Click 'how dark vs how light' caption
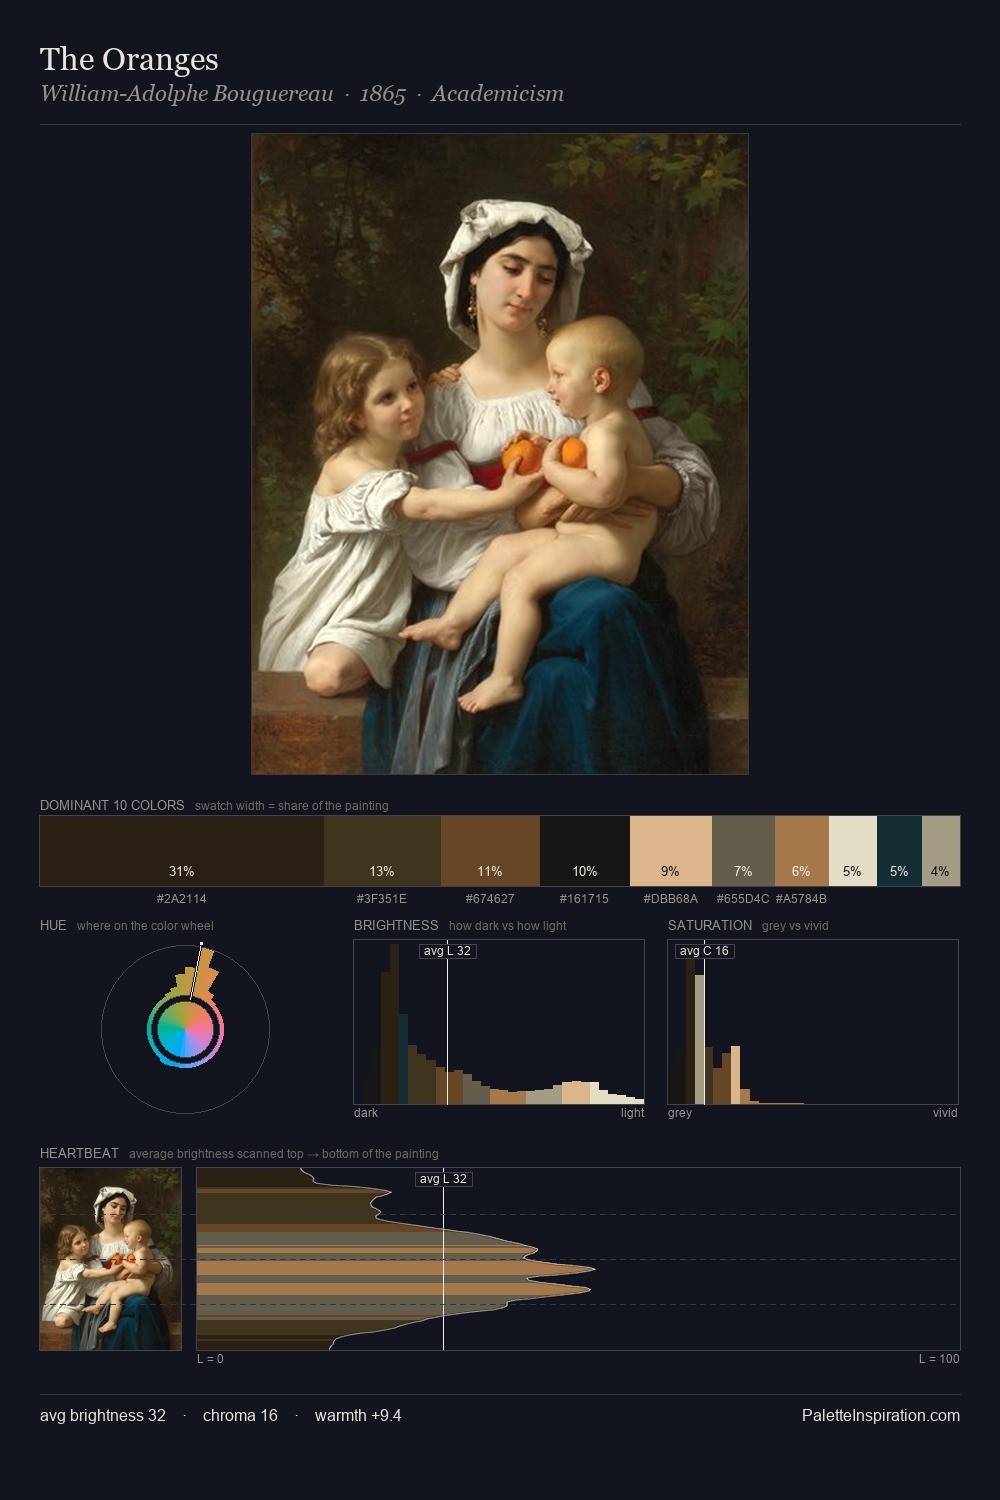The image size is (1000, 1500). tap(508, 926)
